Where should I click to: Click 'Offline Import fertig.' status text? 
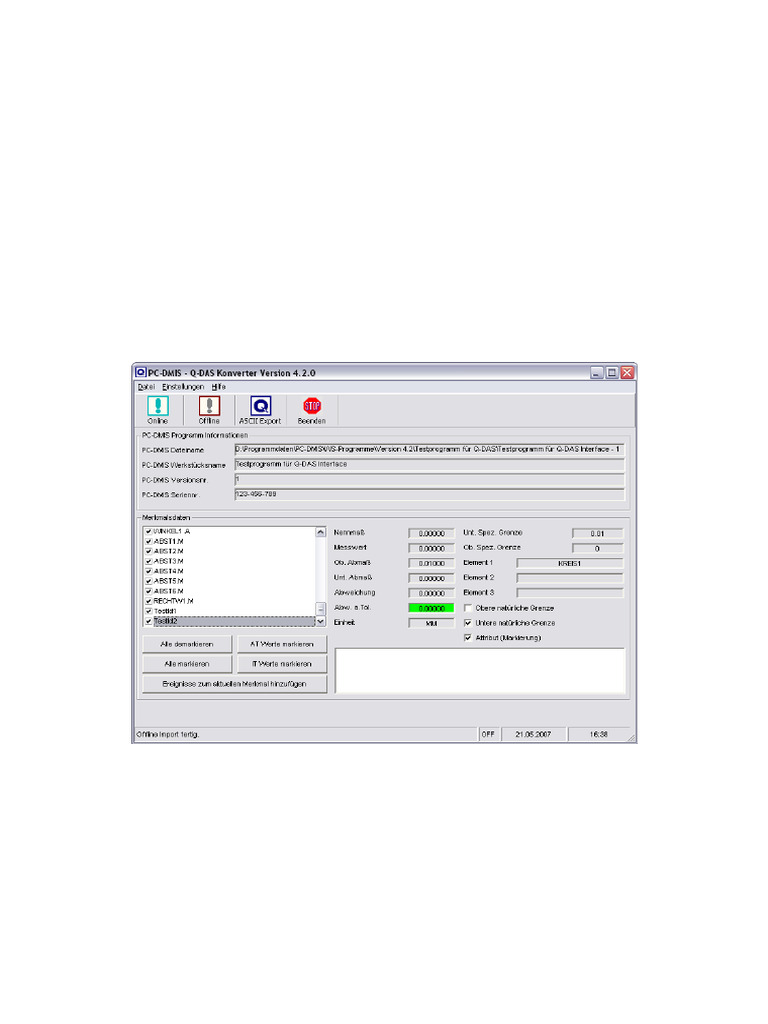click(168, 734)
